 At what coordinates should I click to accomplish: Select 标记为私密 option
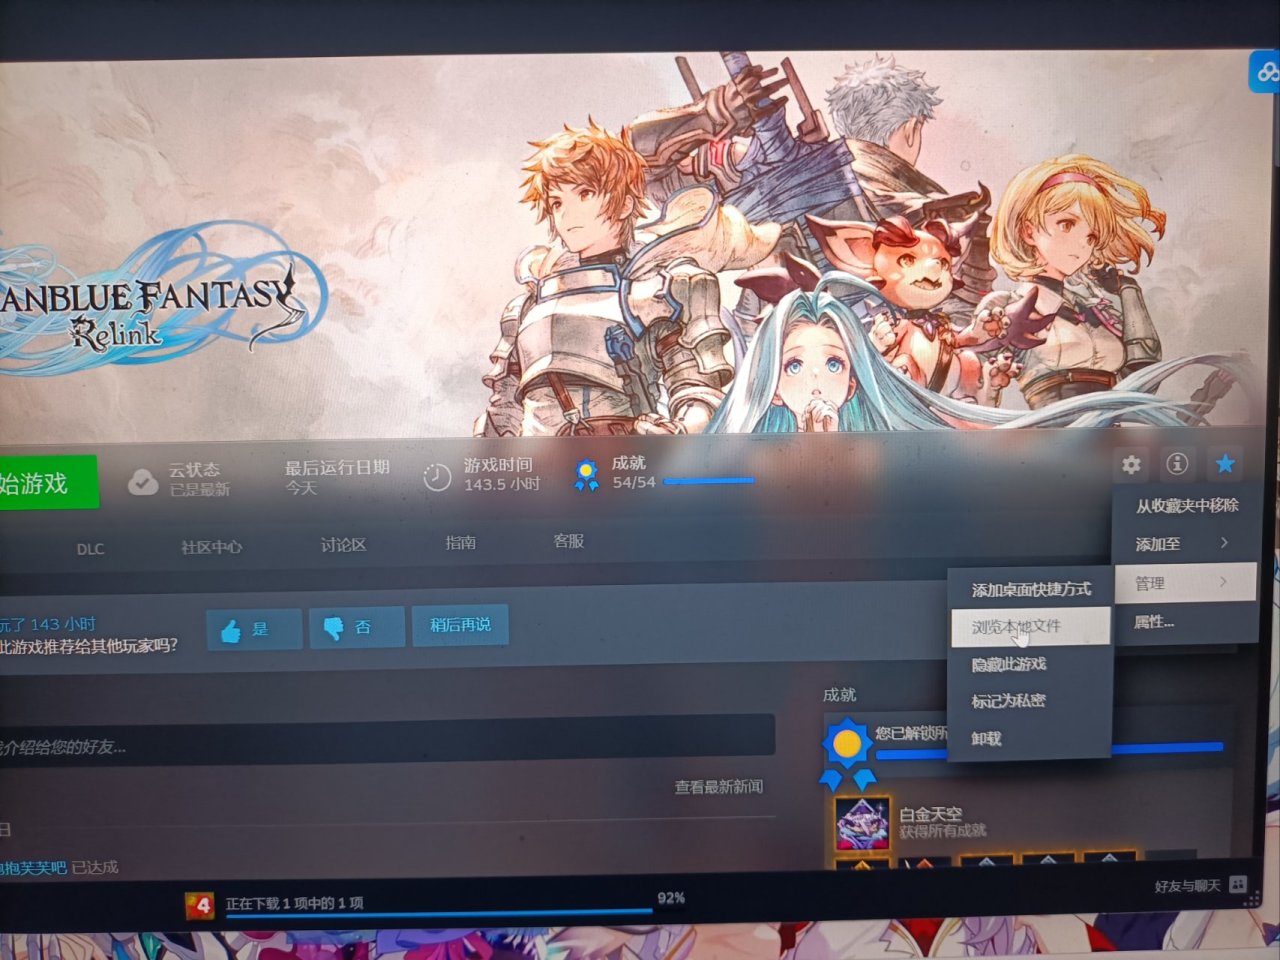(x=1030, y=701)
